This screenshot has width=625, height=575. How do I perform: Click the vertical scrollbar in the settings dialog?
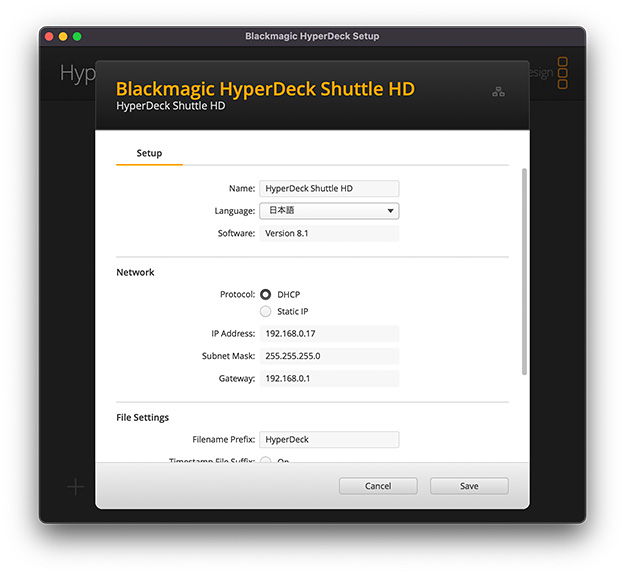[525, 270]
